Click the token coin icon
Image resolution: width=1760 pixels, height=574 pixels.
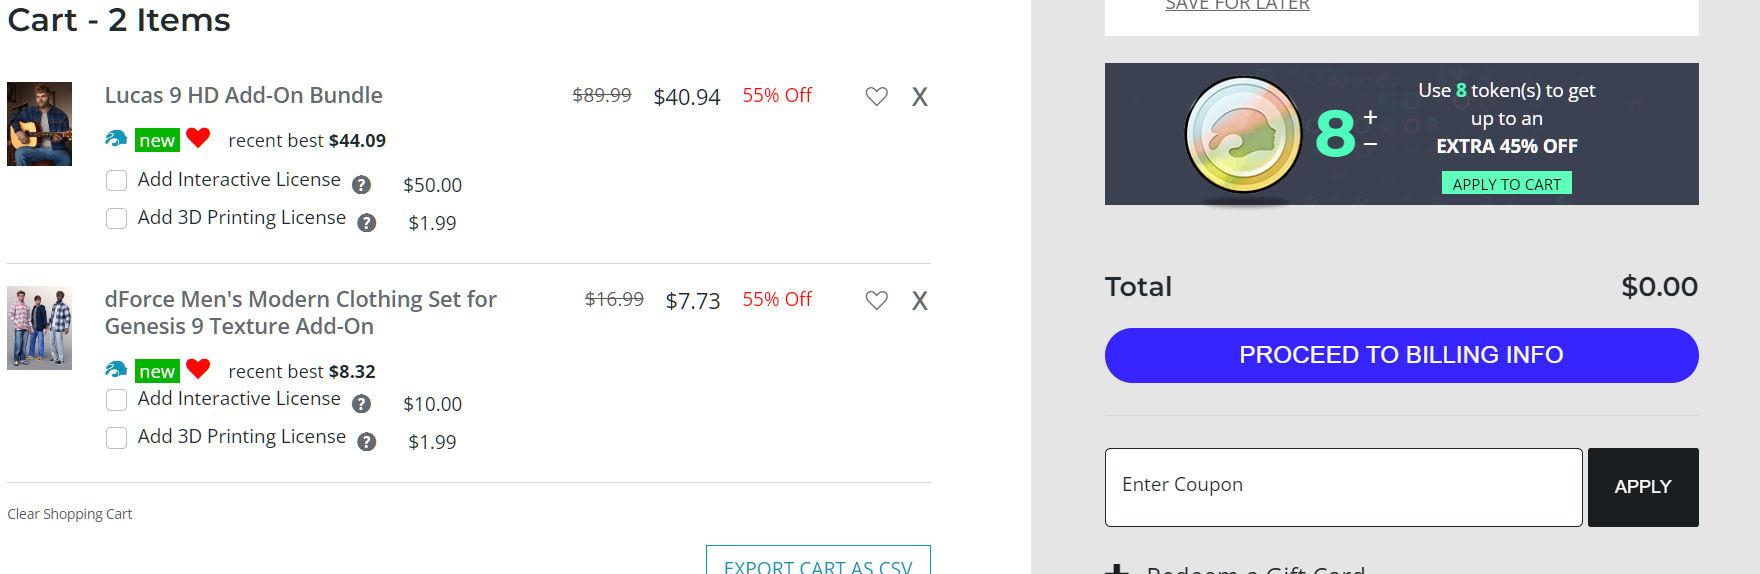(1242, 135)
